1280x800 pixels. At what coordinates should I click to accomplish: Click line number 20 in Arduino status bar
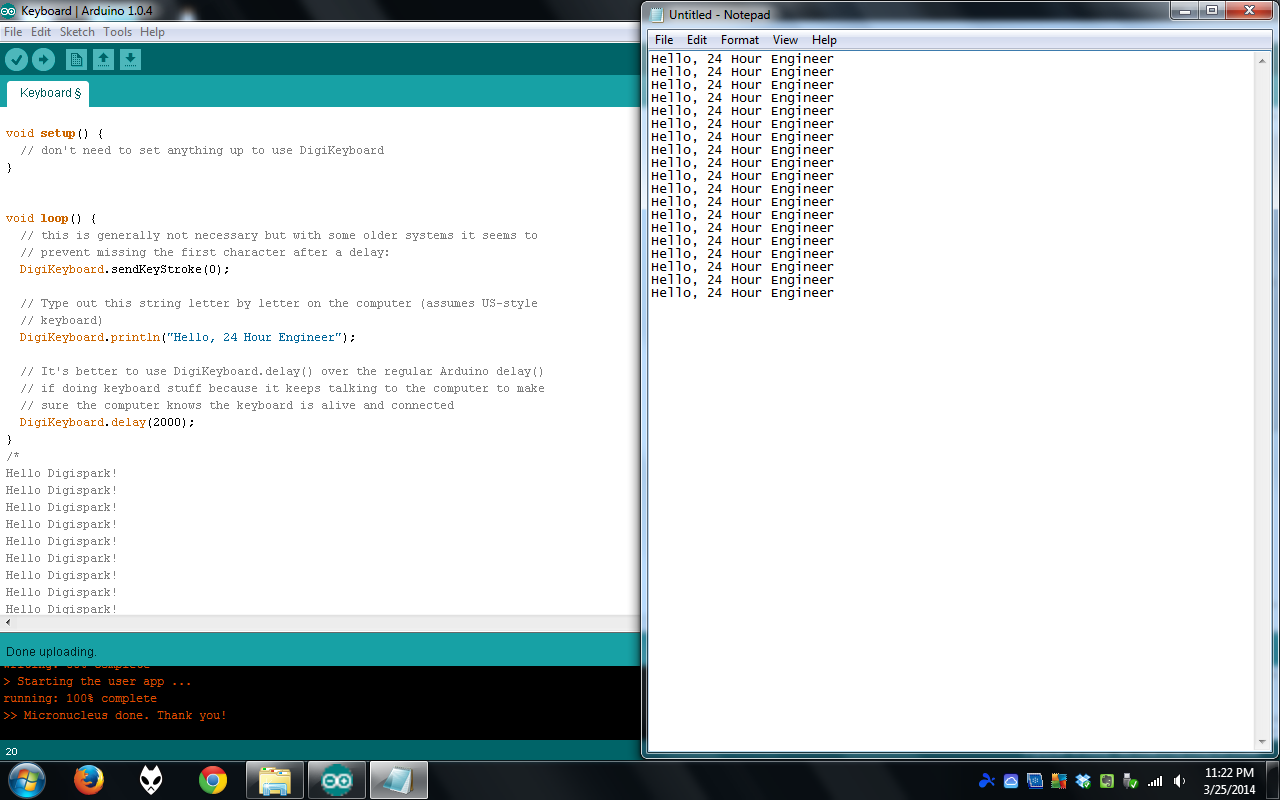[11, 751]
